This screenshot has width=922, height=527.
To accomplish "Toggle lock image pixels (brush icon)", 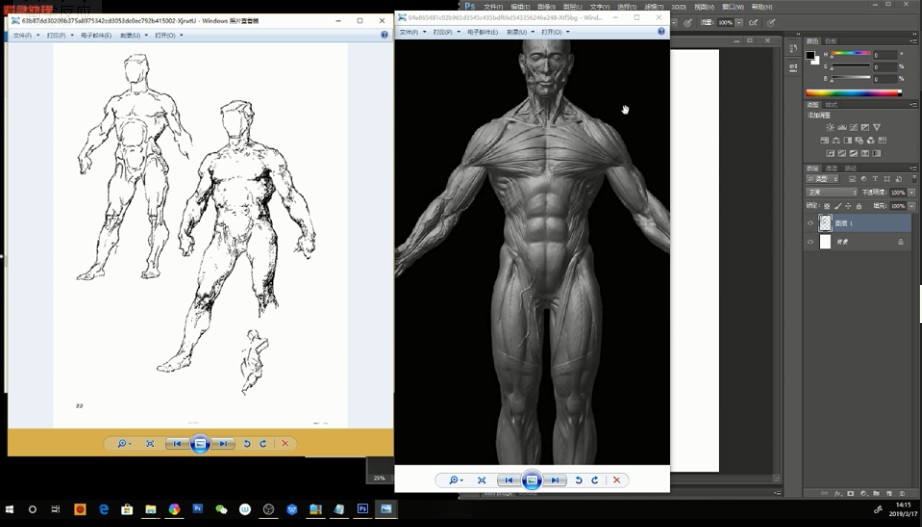I will (x=838, y=206).
